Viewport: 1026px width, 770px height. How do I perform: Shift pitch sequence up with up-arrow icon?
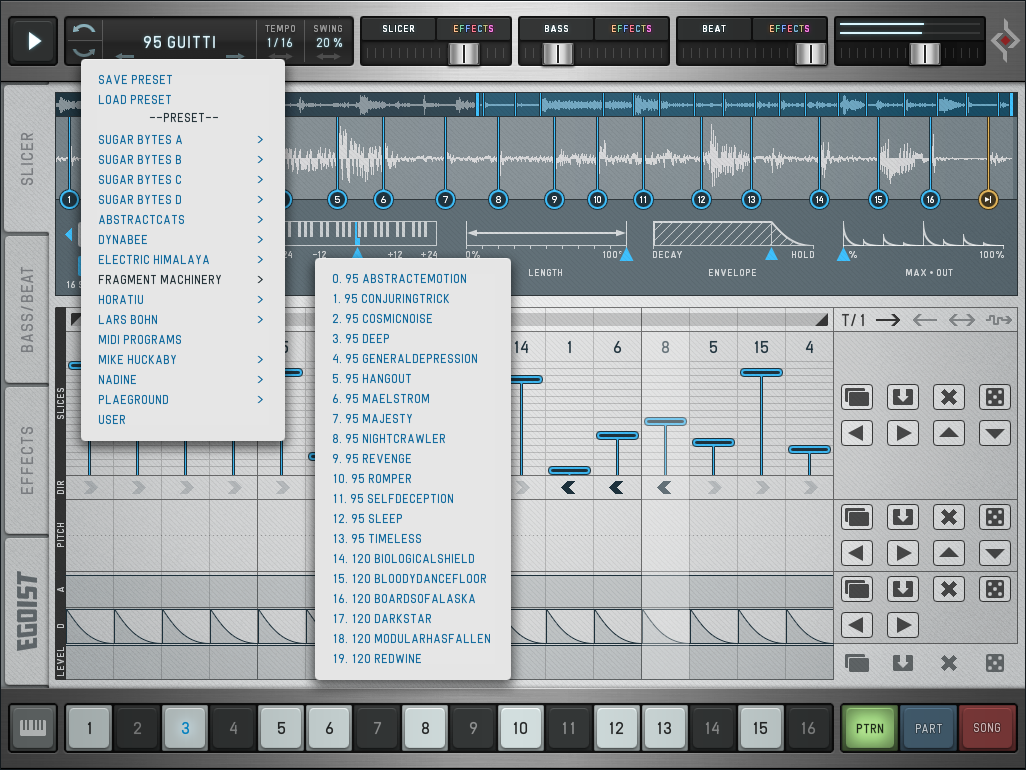[948, 552]
